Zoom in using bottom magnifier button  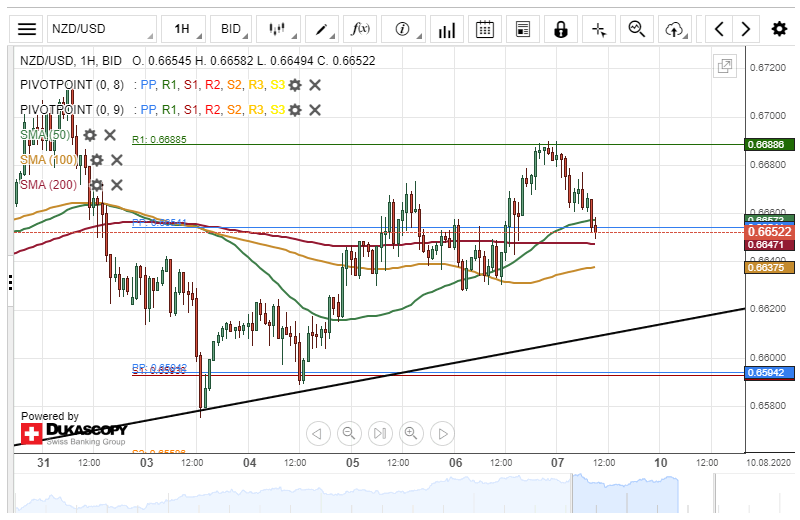click(410, 433)
